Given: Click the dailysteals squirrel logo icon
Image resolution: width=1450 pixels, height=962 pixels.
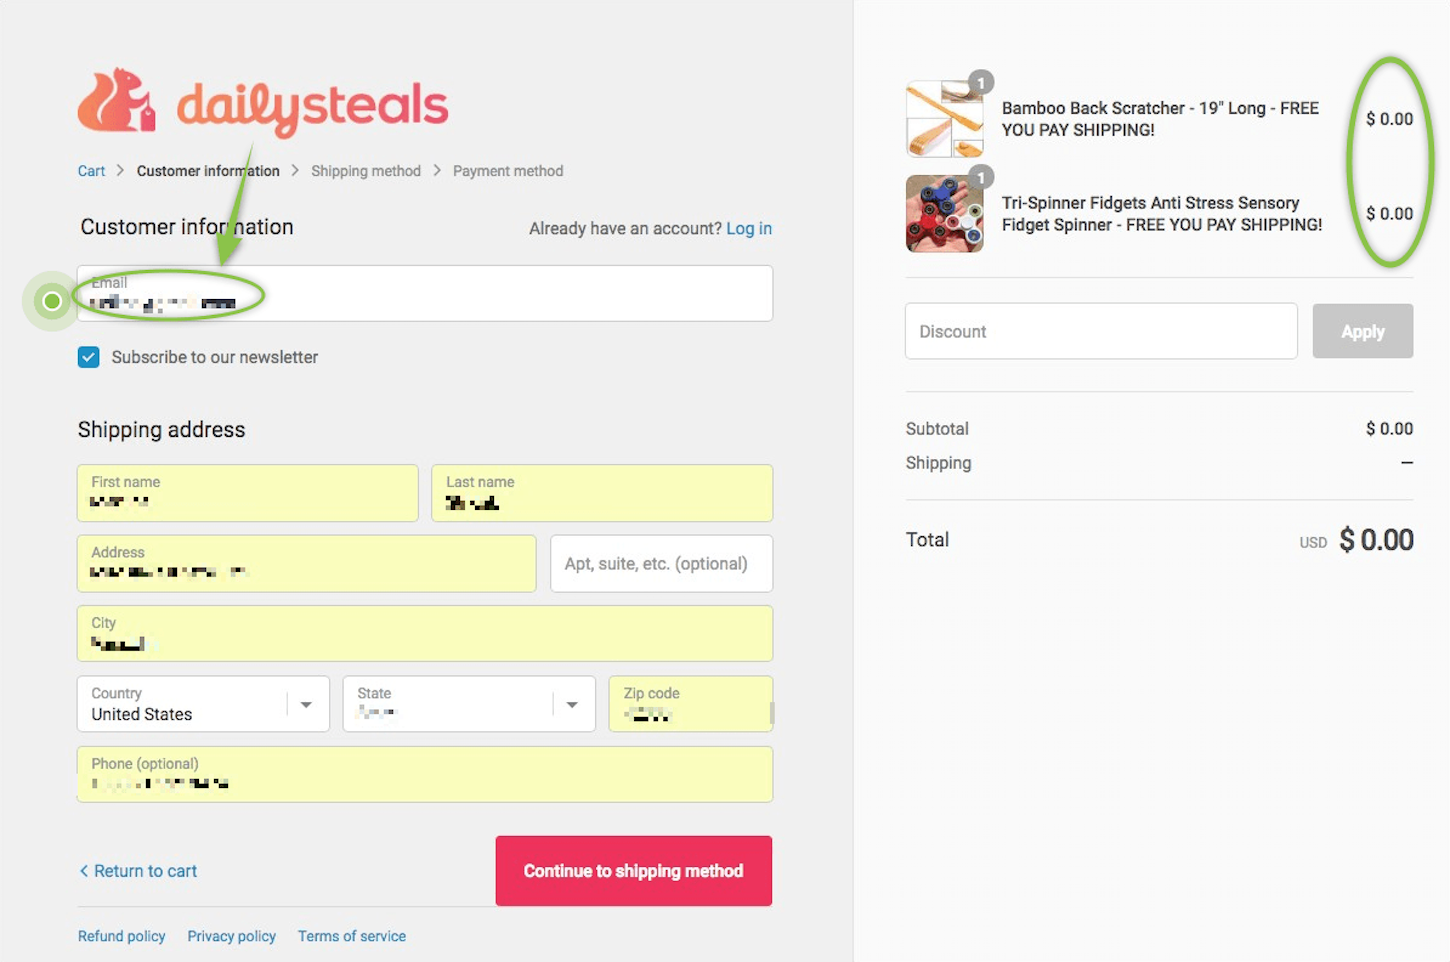Looking at the screenshot, I should coord(117,100).
